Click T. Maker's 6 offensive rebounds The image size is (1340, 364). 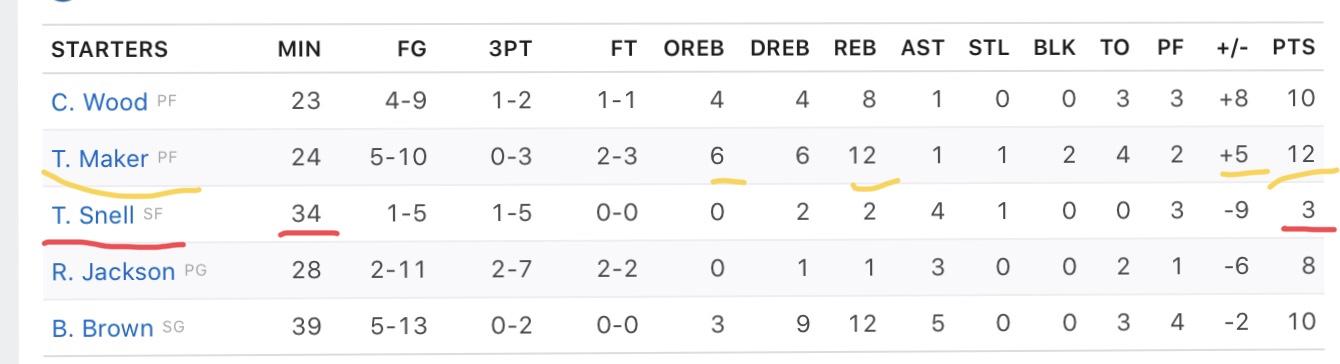point(716,158)
